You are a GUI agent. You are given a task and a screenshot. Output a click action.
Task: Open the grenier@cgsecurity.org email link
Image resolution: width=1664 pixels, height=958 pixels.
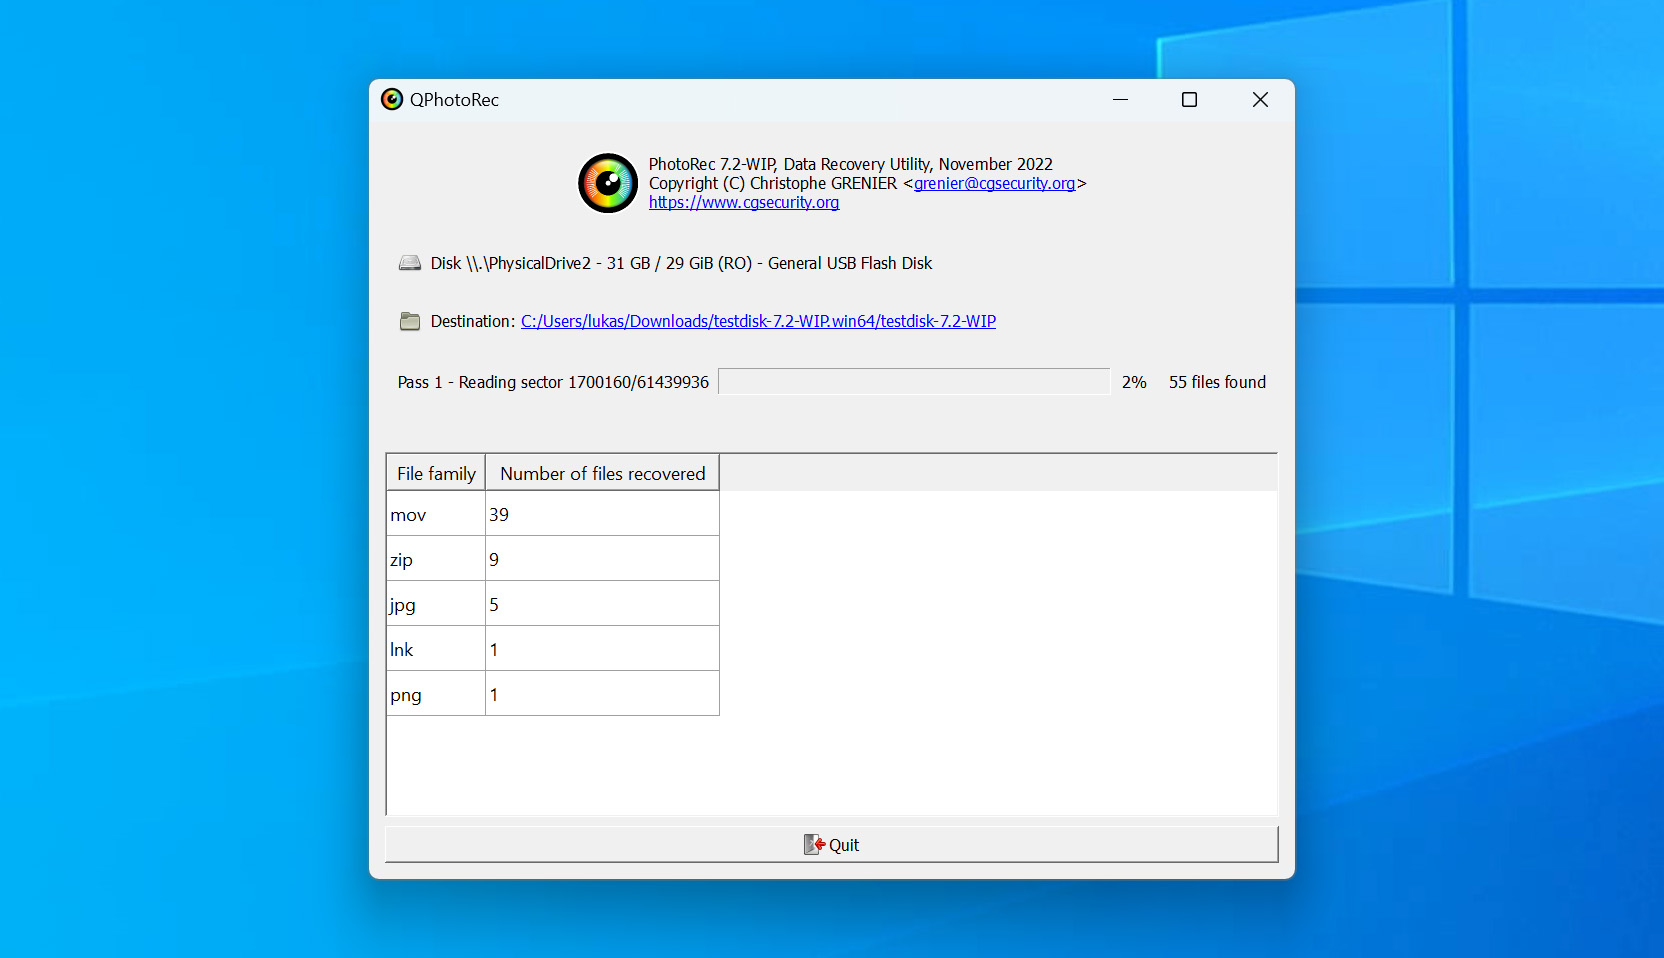click(x=994, y=183)
